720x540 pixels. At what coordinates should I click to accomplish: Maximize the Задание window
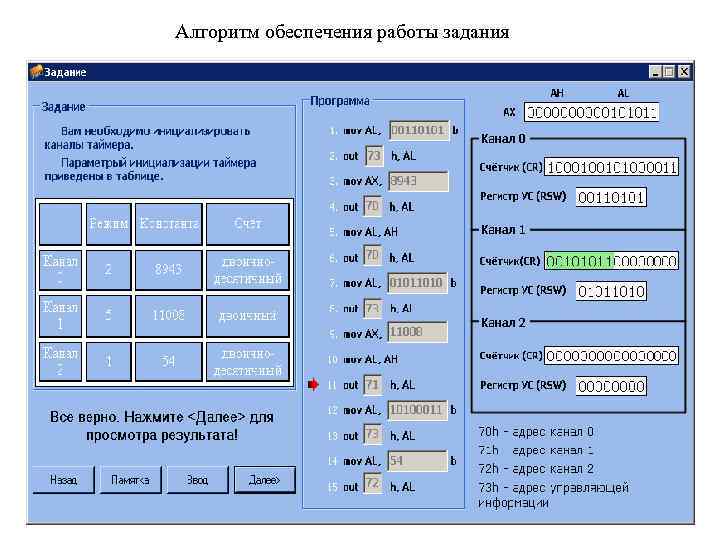click(x=669, y=72)
